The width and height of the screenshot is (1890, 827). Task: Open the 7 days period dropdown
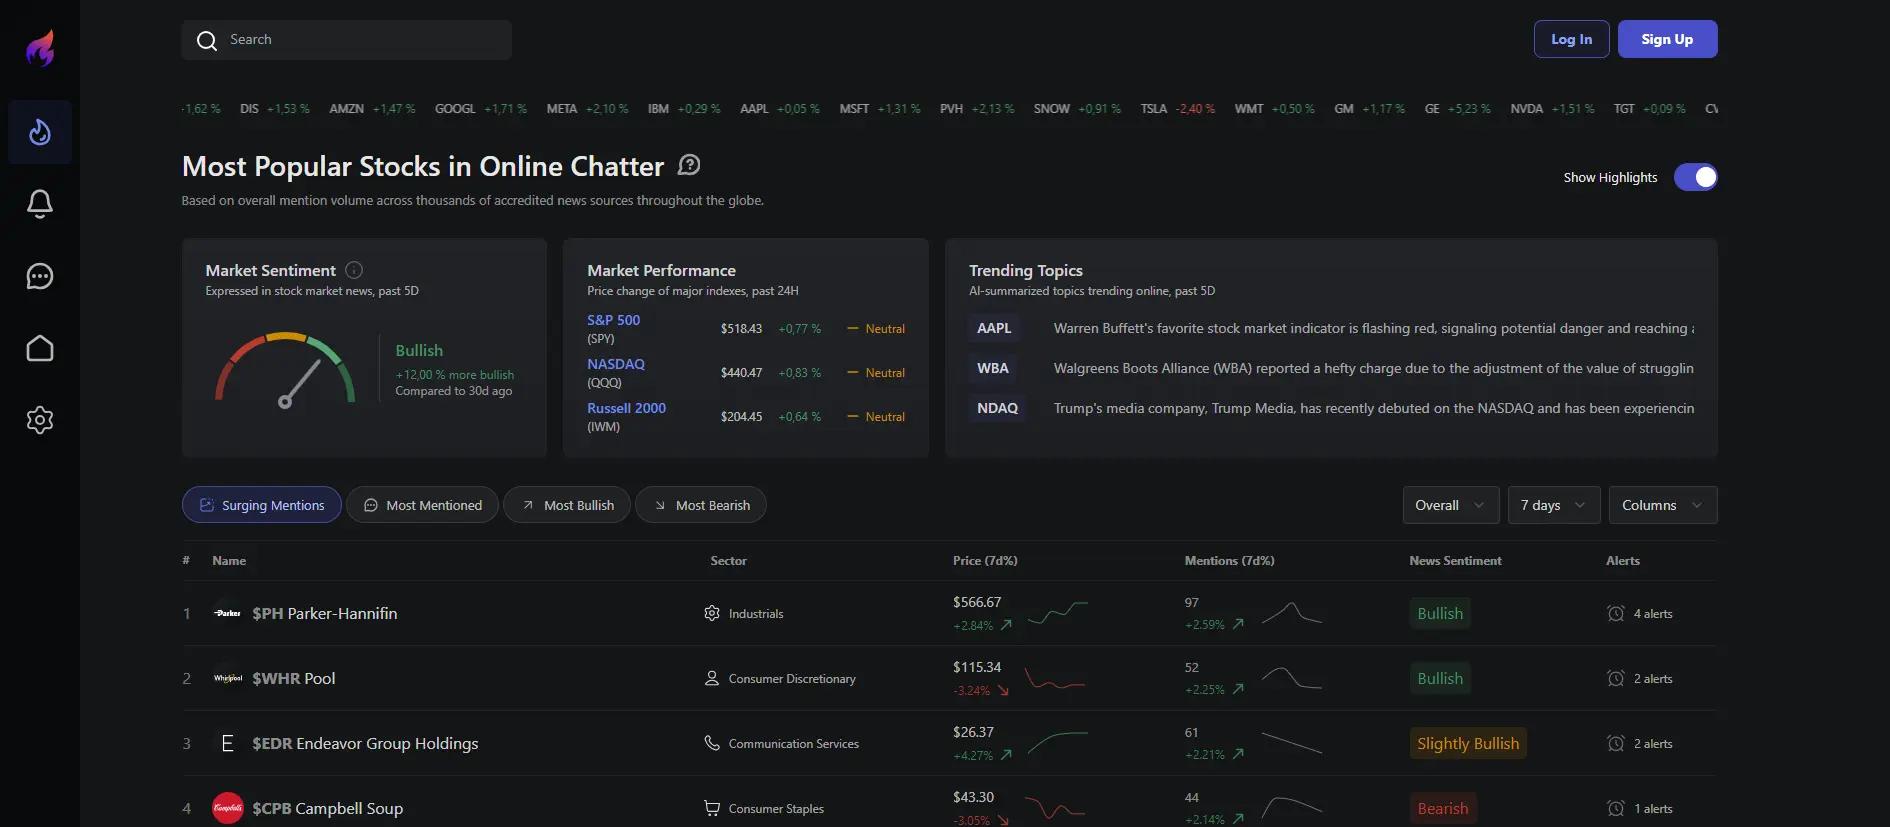pos(1554,505)
